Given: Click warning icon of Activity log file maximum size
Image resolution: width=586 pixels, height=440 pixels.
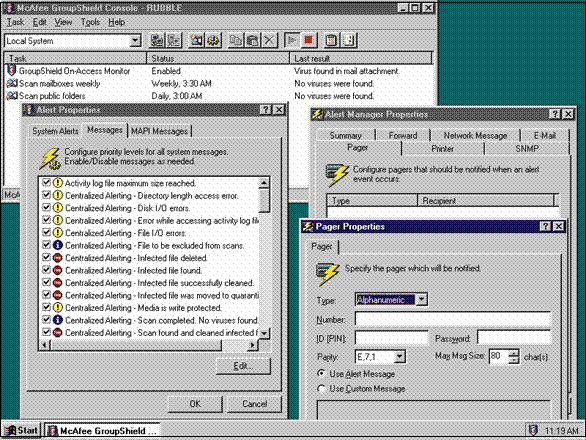Looking at the screenshot, I should pos(57,183).
